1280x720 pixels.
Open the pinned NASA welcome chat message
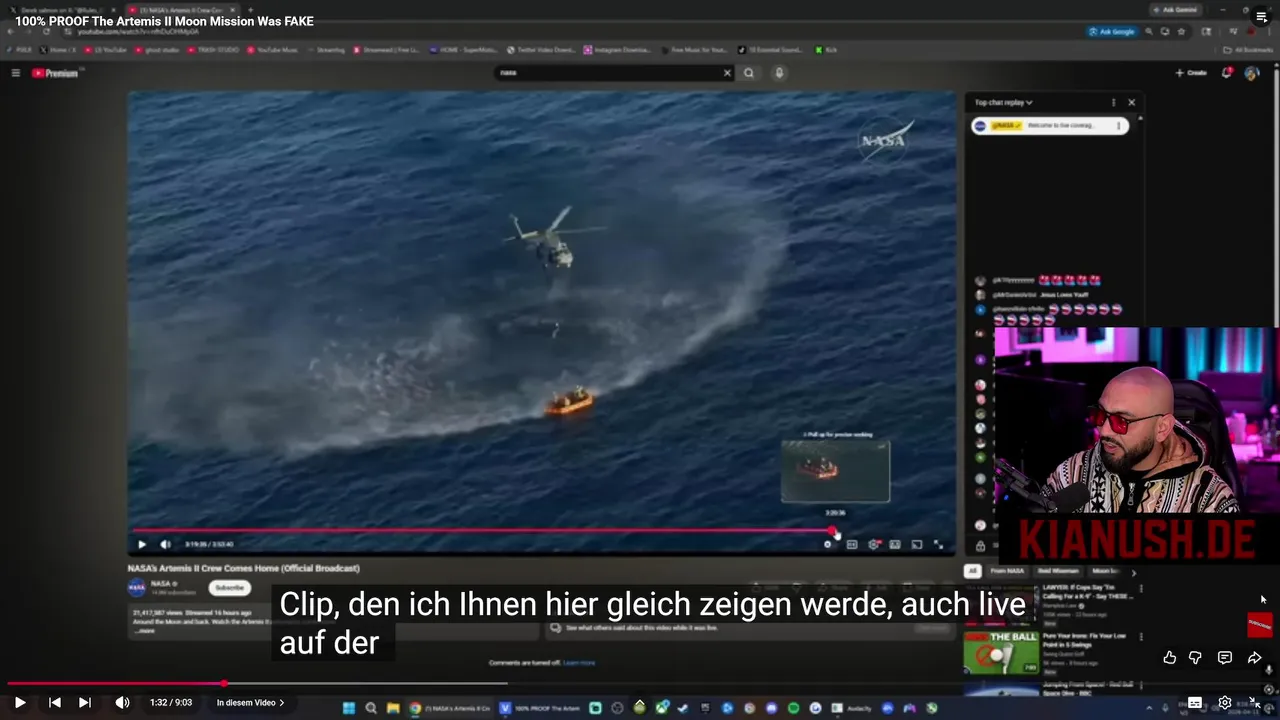[x=1049, y=126]
